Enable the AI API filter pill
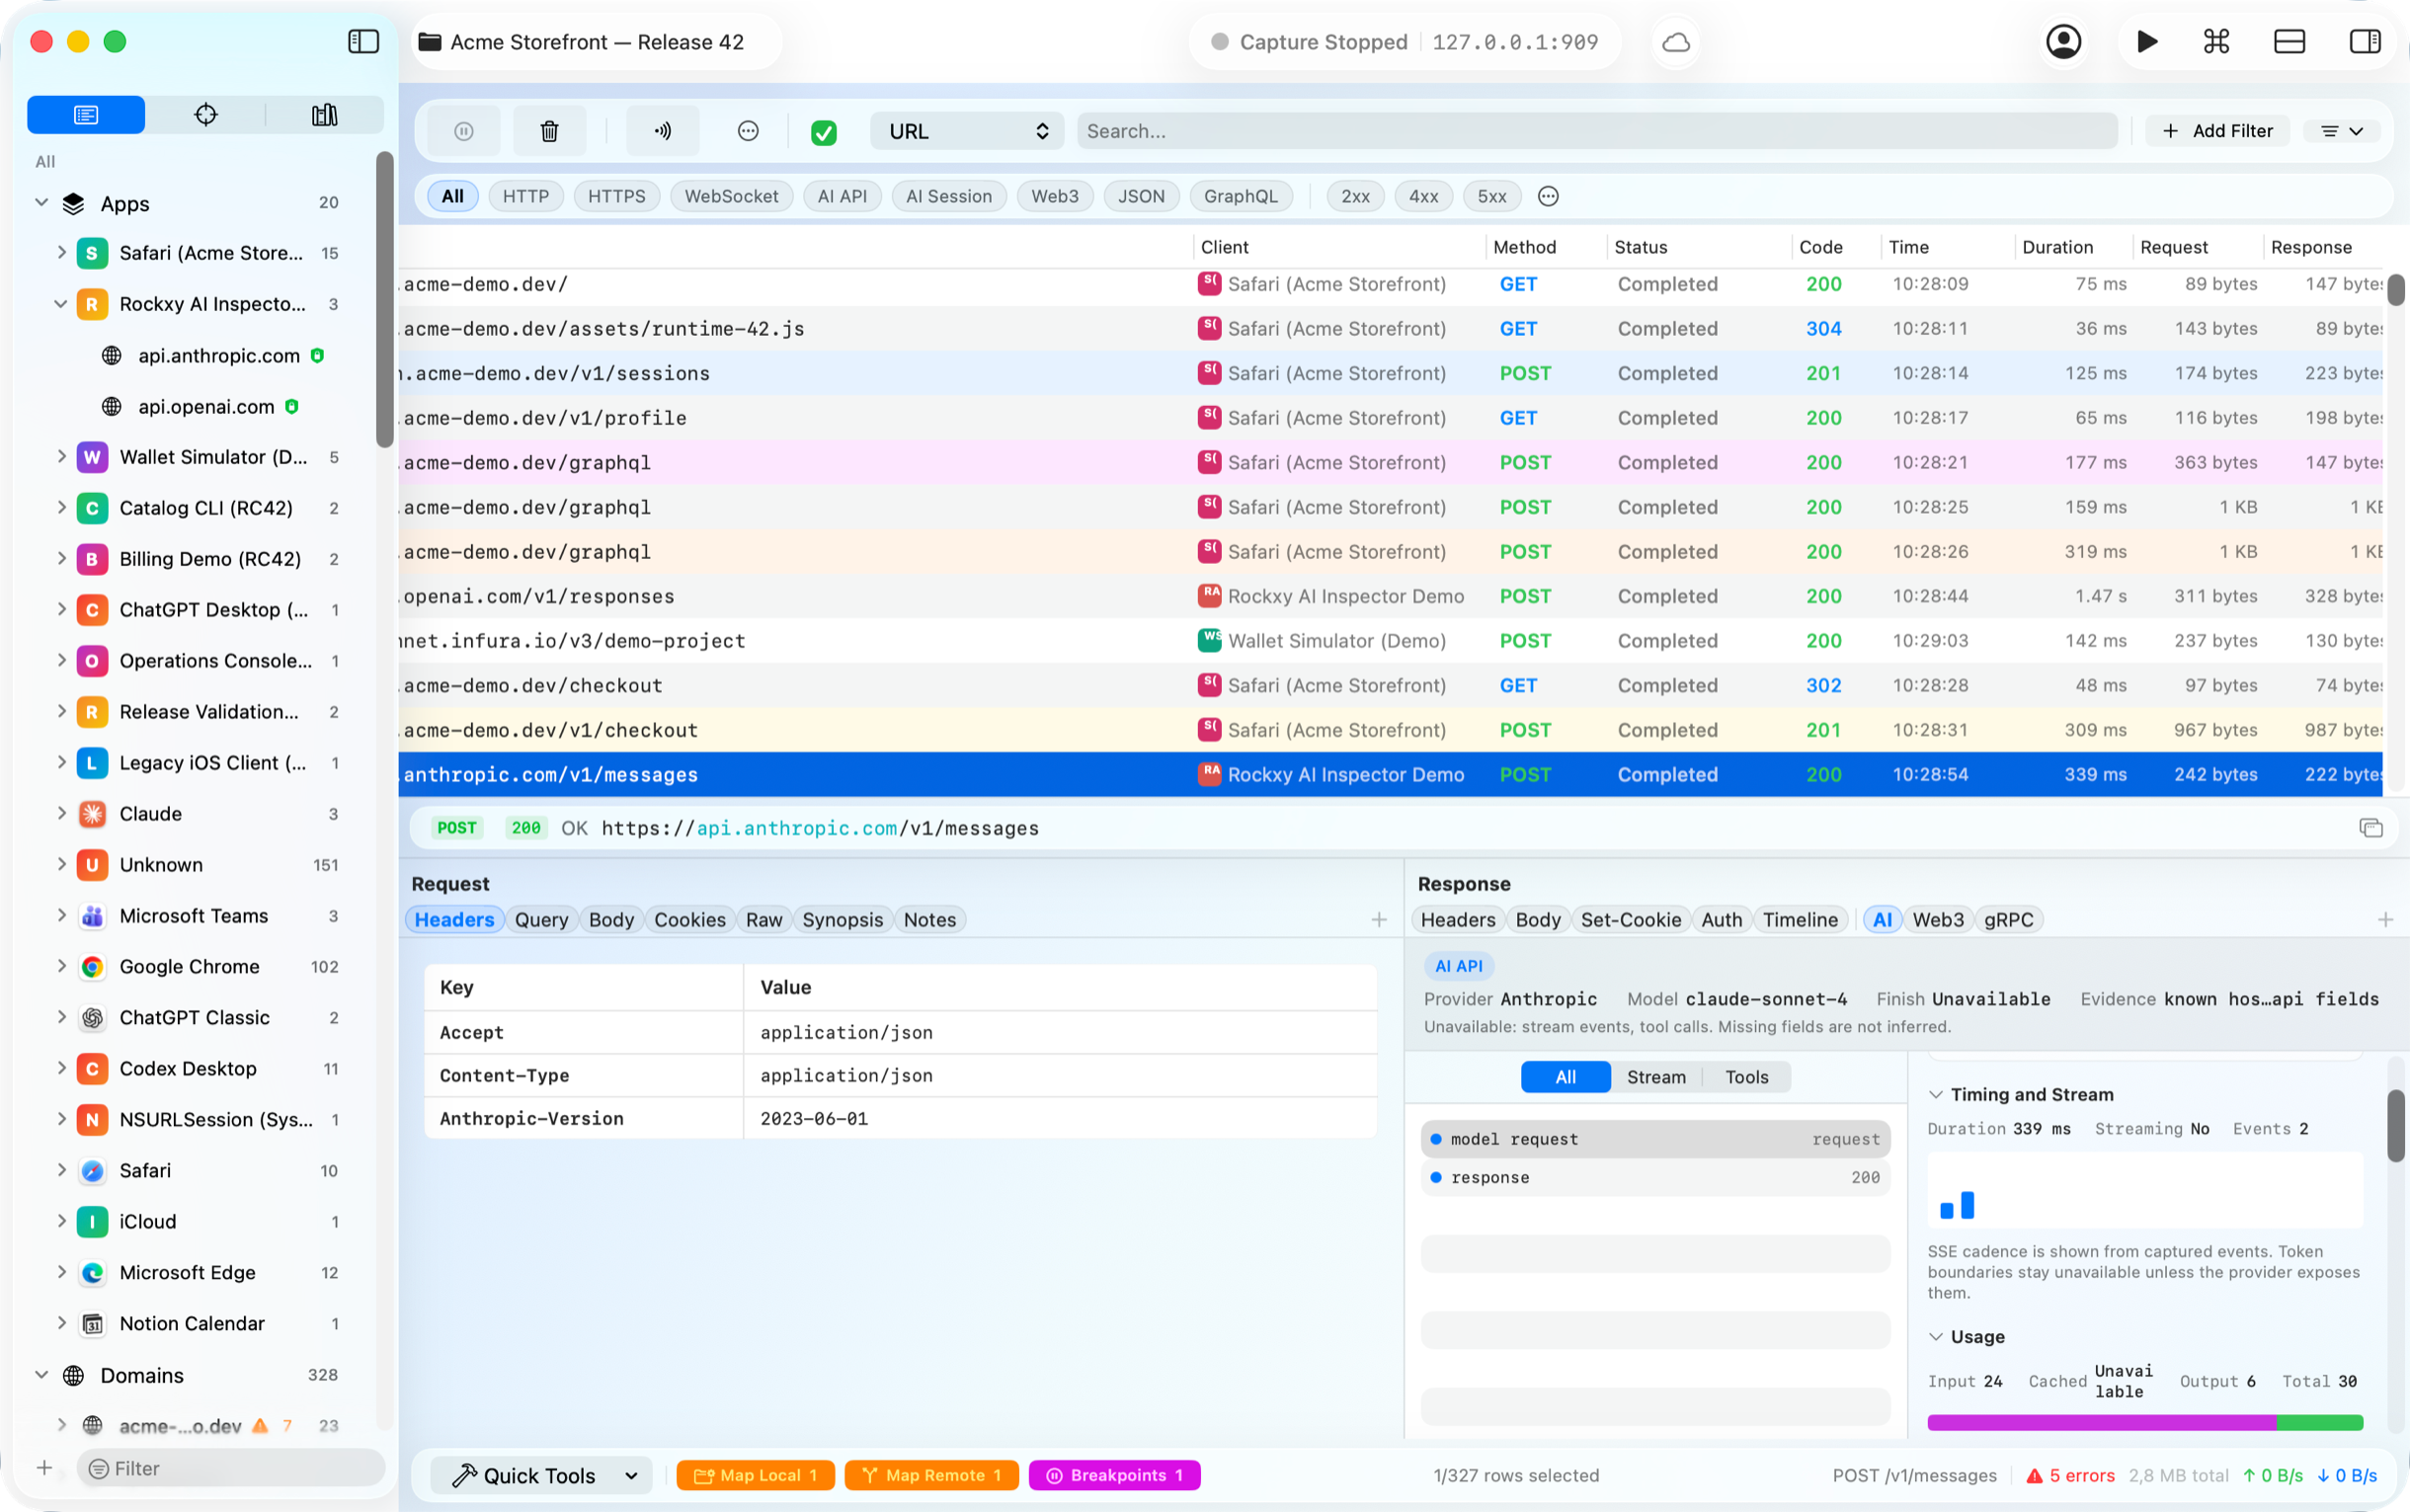Image resolution: width=2410 pixels, height=1512 pixels. click(x=842, y=196)
